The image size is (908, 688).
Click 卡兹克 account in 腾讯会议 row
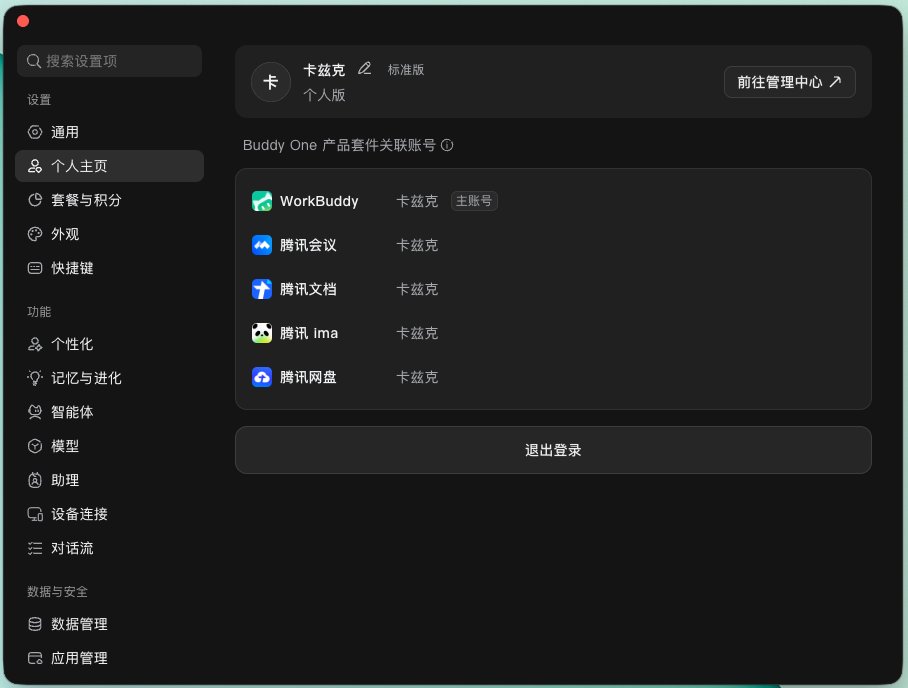[x=417, y=245]
